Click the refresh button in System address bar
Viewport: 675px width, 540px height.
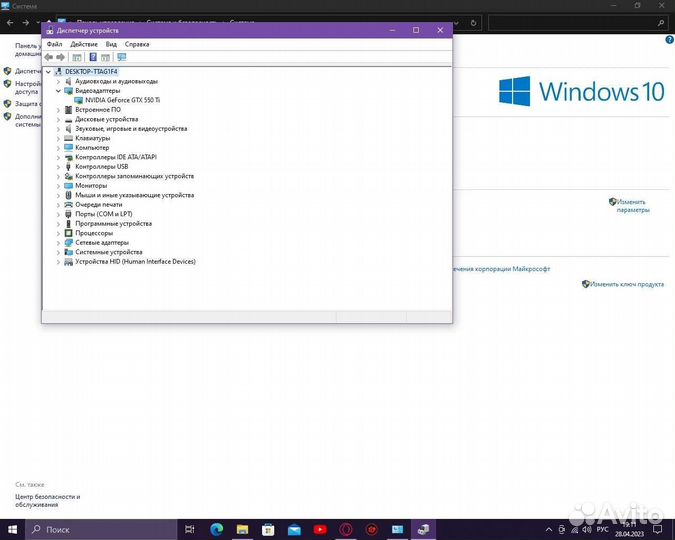[x=474, y=23]
